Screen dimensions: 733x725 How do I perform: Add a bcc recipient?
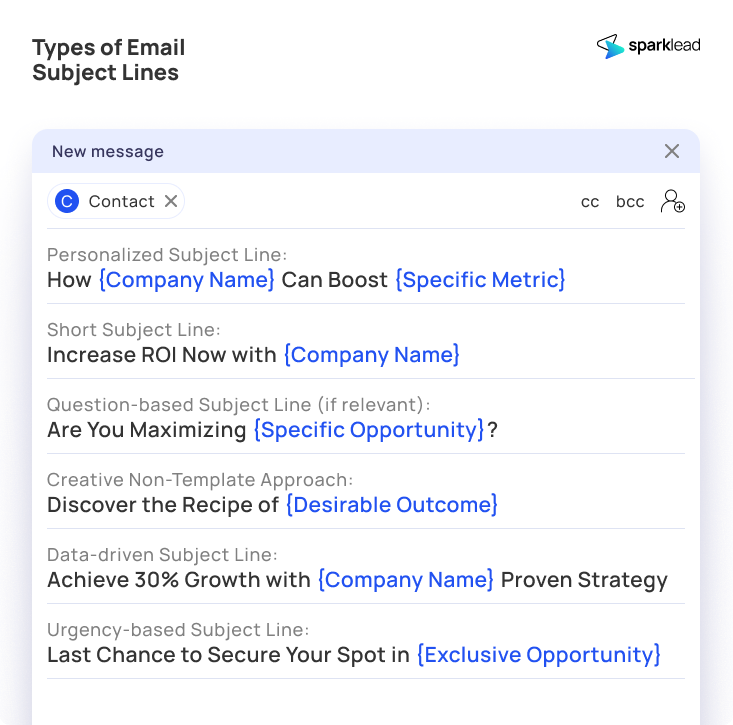[630, 201]
